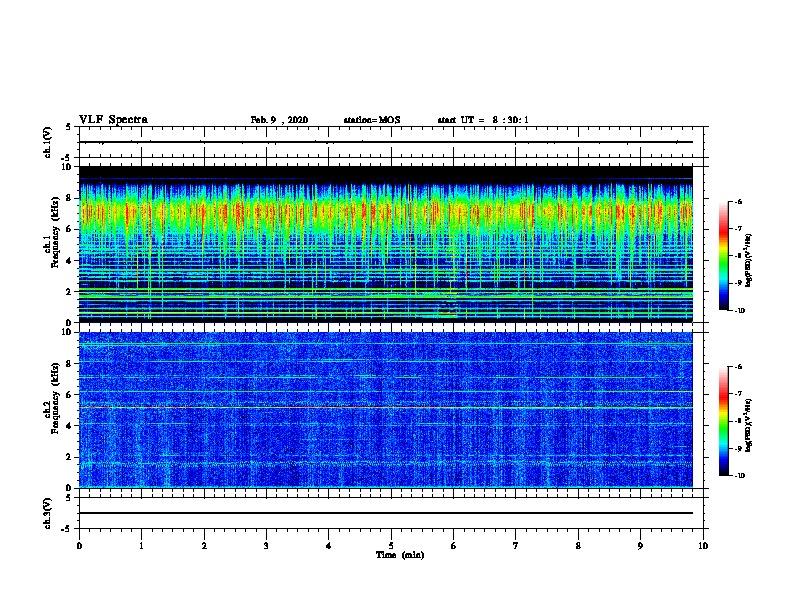Click the ch.1 frequency axis '4' tick label

click(69, 261)
